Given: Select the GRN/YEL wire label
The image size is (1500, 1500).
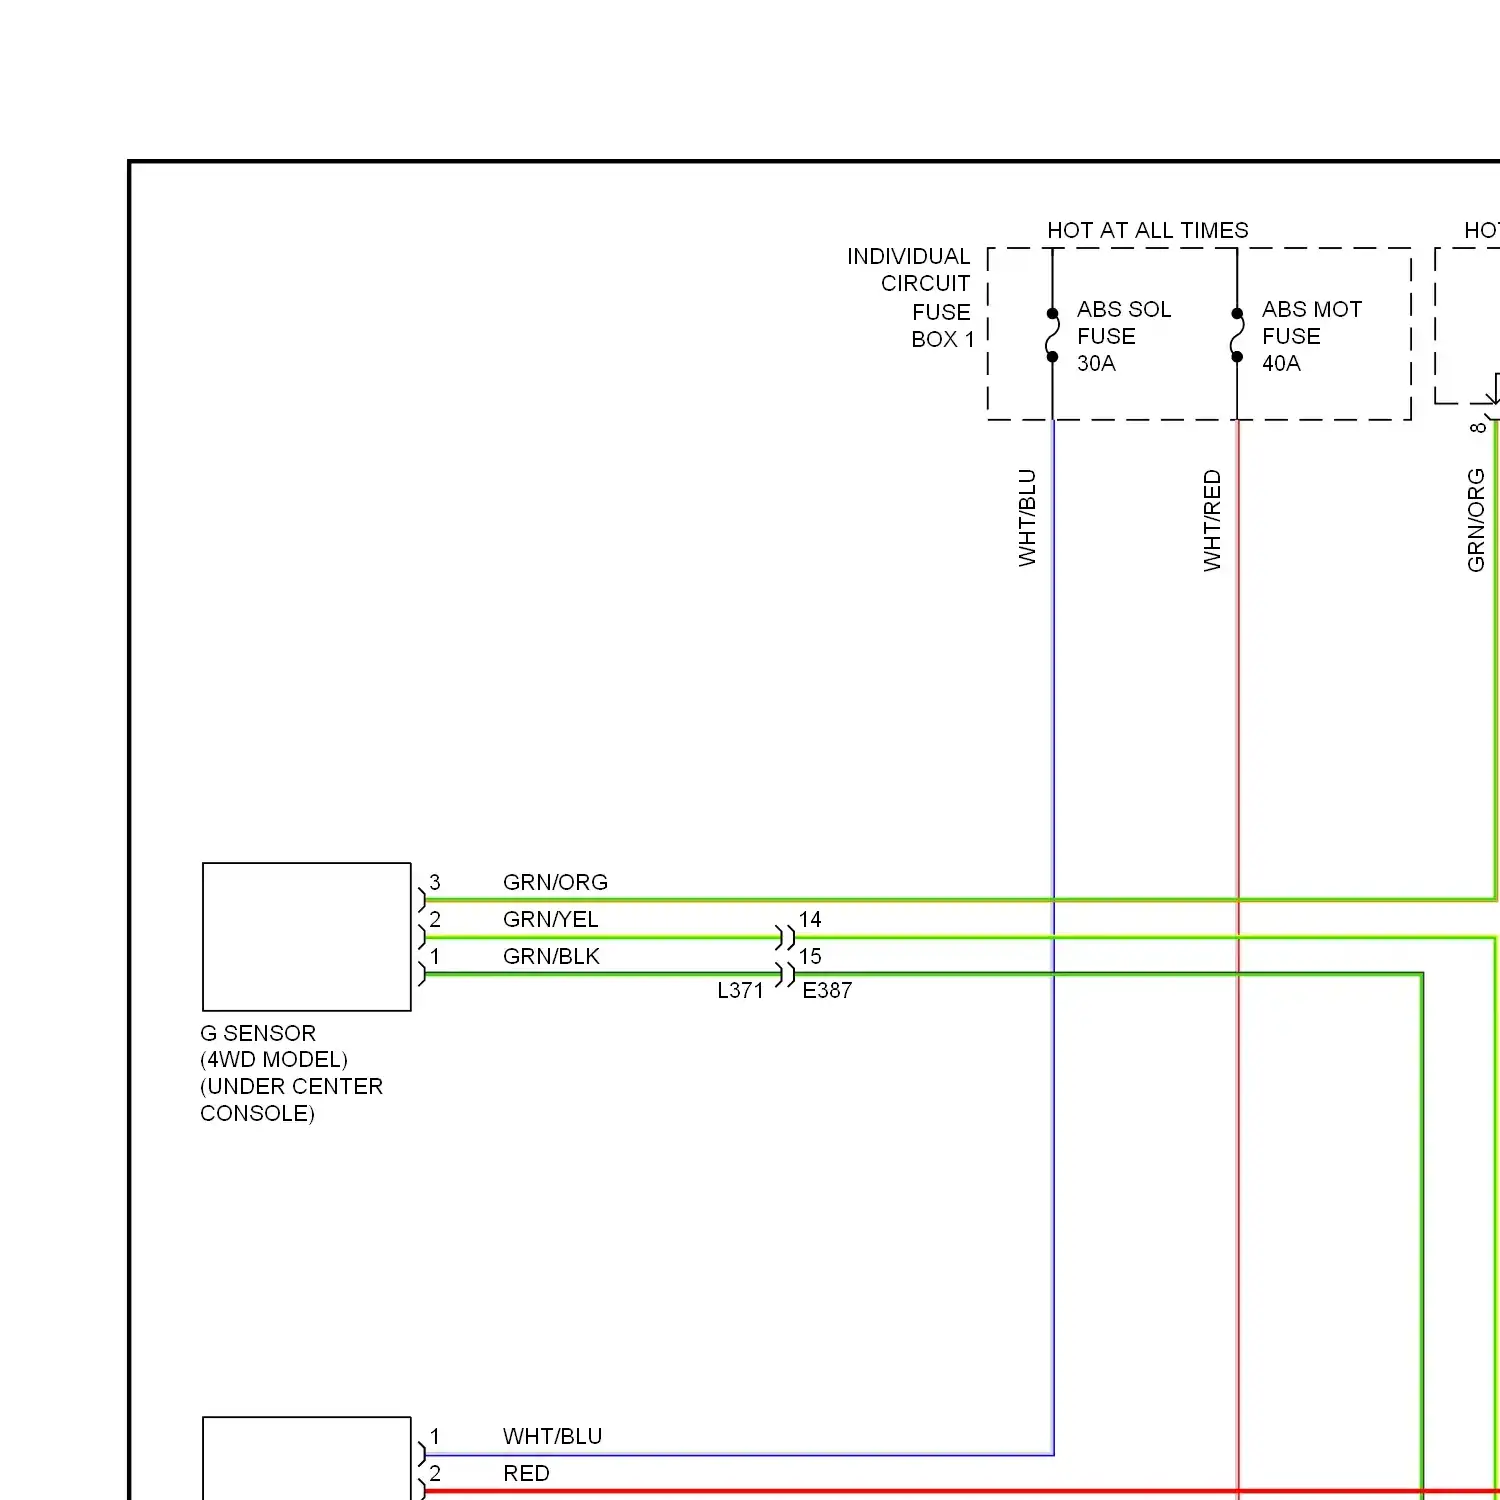Looking at the screenshot, I should pyautogui.click(x=550, y=919).
